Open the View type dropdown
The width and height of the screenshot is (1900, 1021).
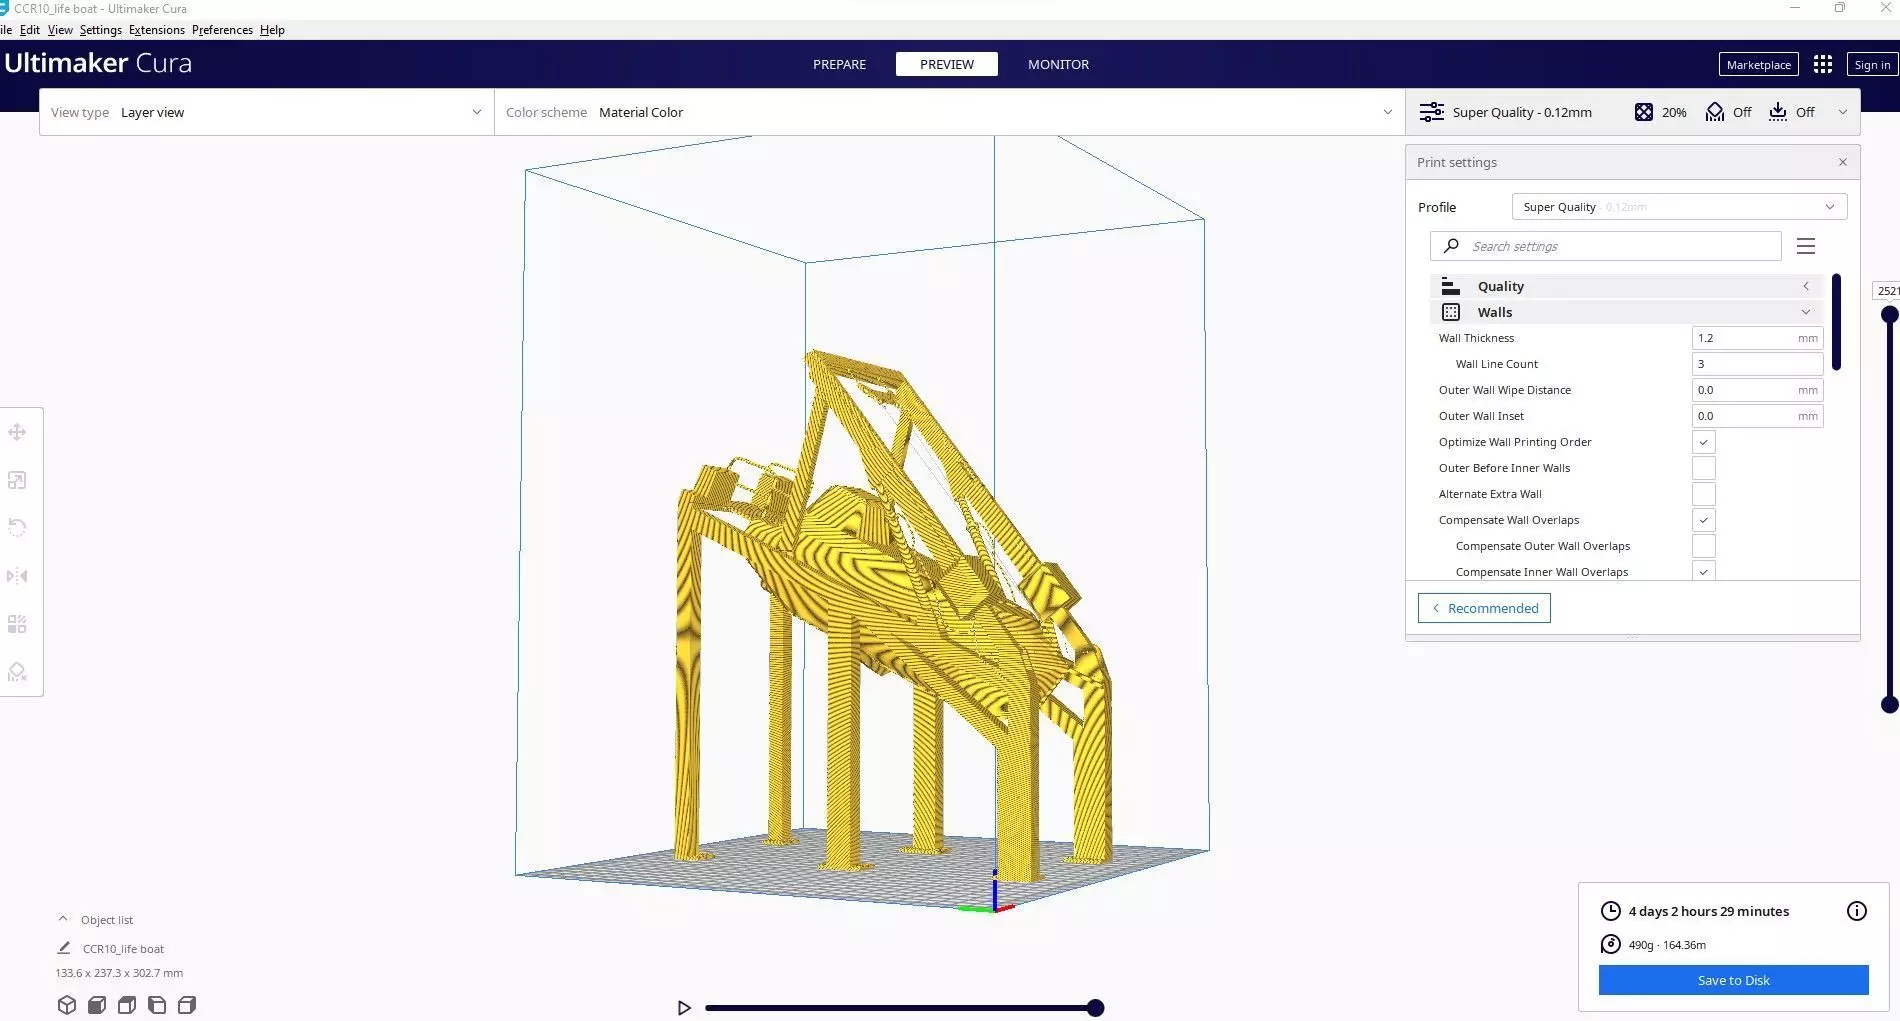coord(267,112)
